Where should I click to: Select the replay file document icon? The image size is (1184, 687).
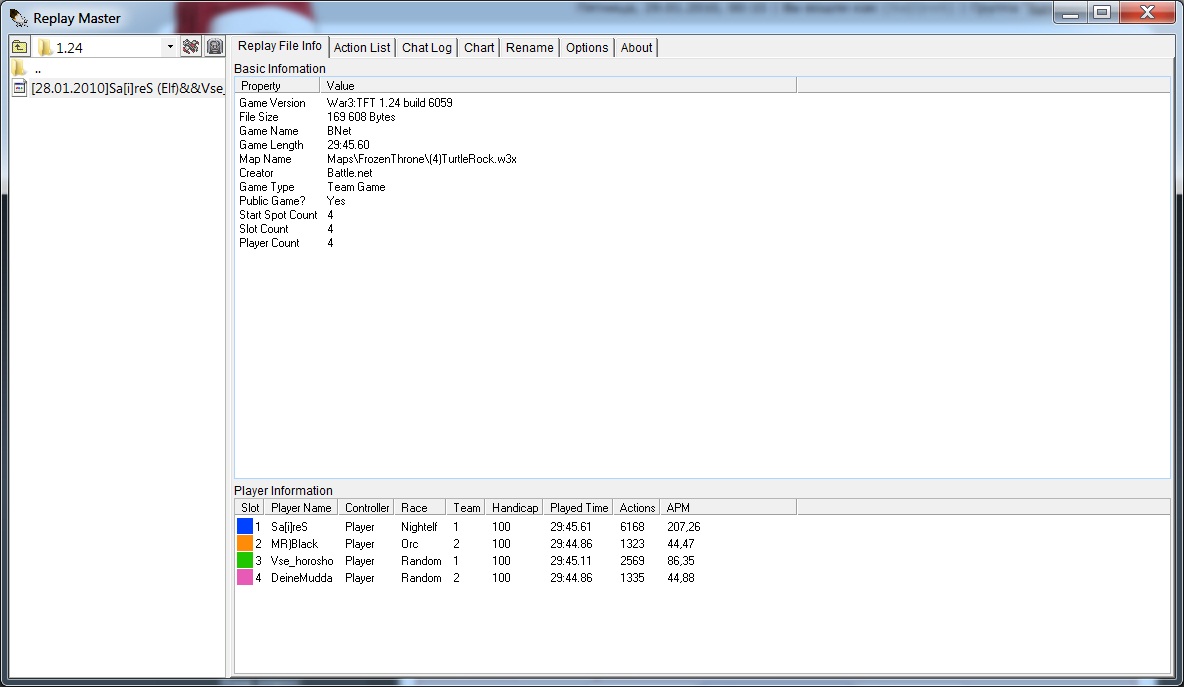coord(20,88)
